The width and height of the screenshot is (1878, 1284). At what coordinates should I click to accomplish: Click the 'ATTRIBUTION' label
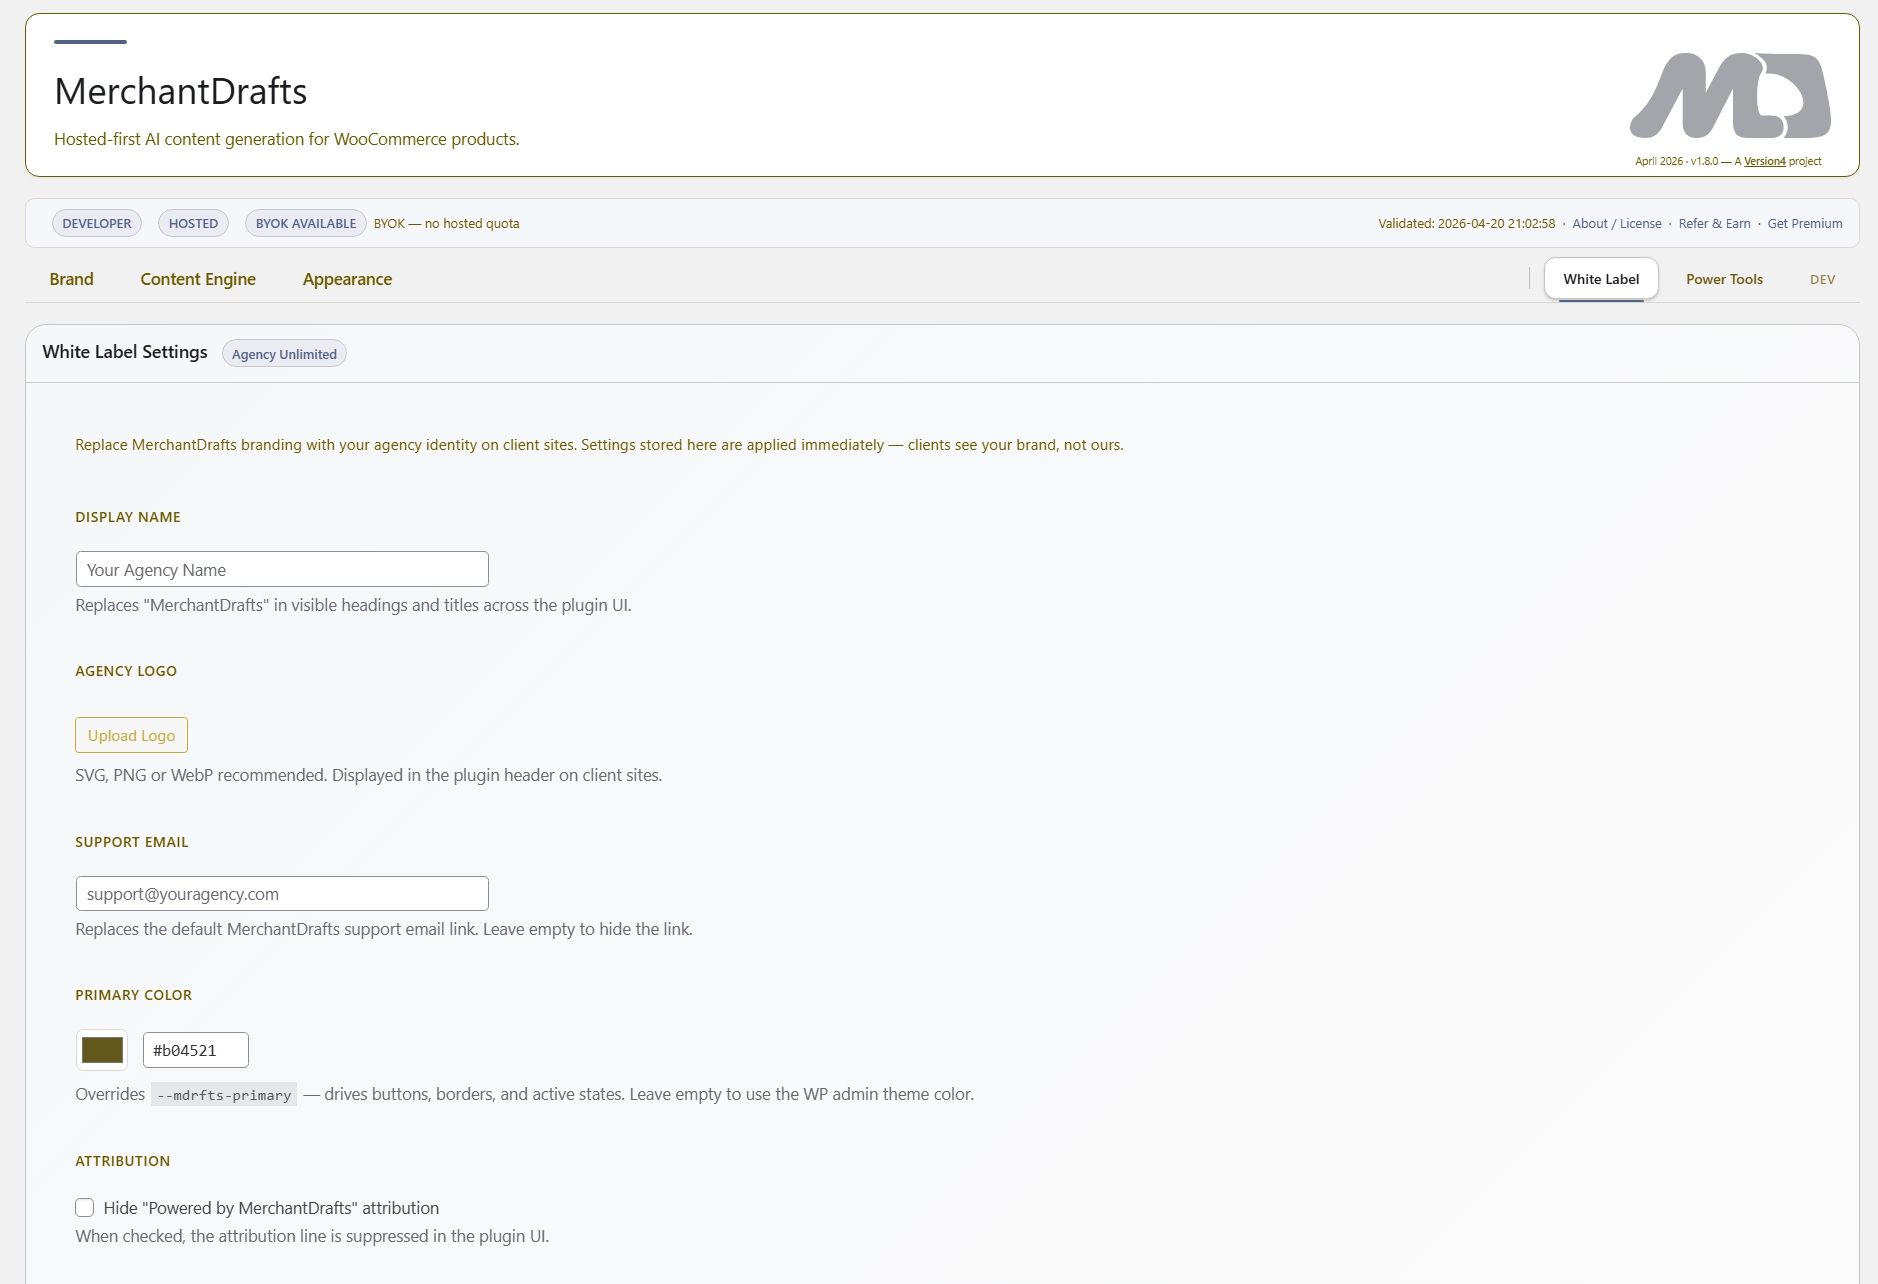(x=123, y=1161)
